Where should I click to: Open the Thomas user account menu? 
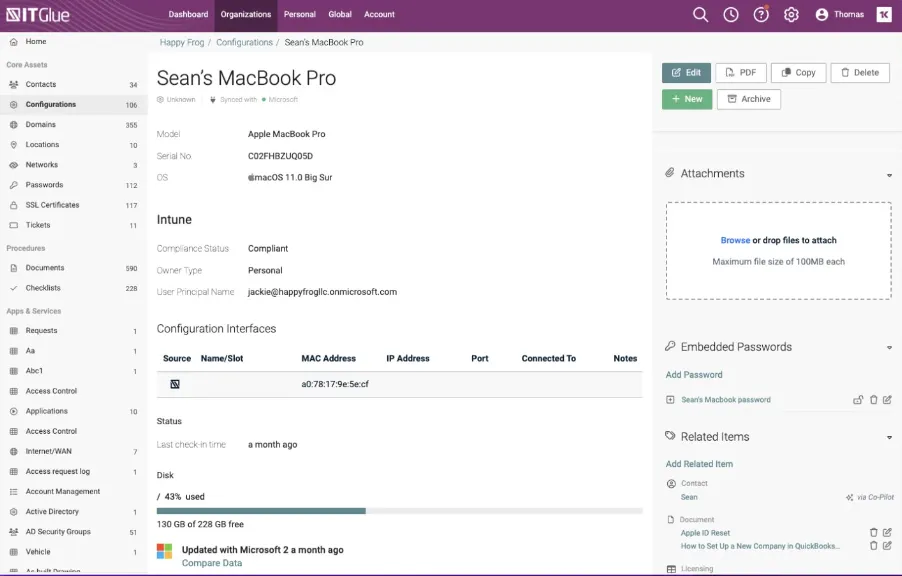(839, 15)
